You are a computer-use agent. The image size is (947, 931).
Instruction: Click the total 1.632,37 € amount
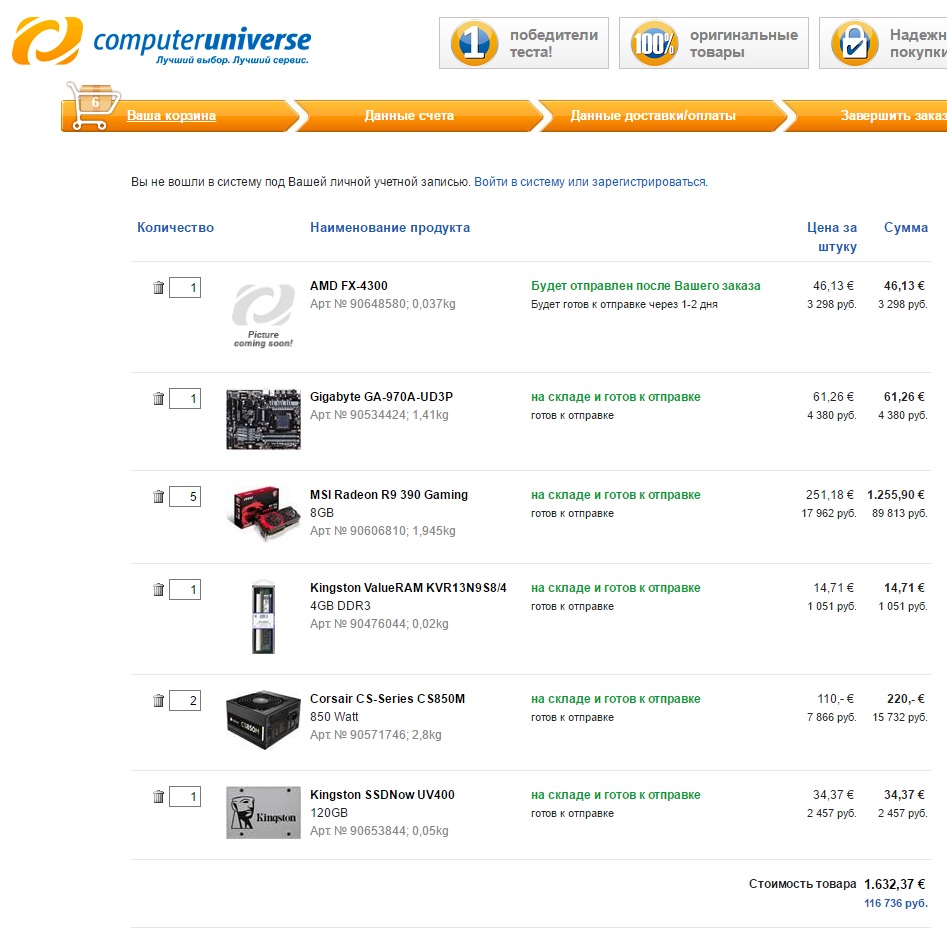click(894, 884)
